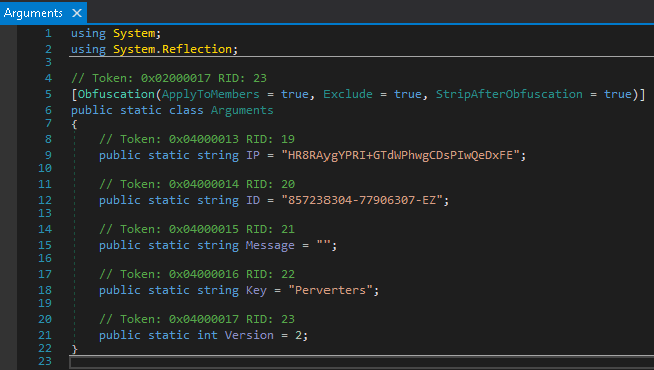Click comment "Token: 0x02000017 RID: 23" on line 4
The height and width of the screenshot is (370, 654).
tap(169, 78)
